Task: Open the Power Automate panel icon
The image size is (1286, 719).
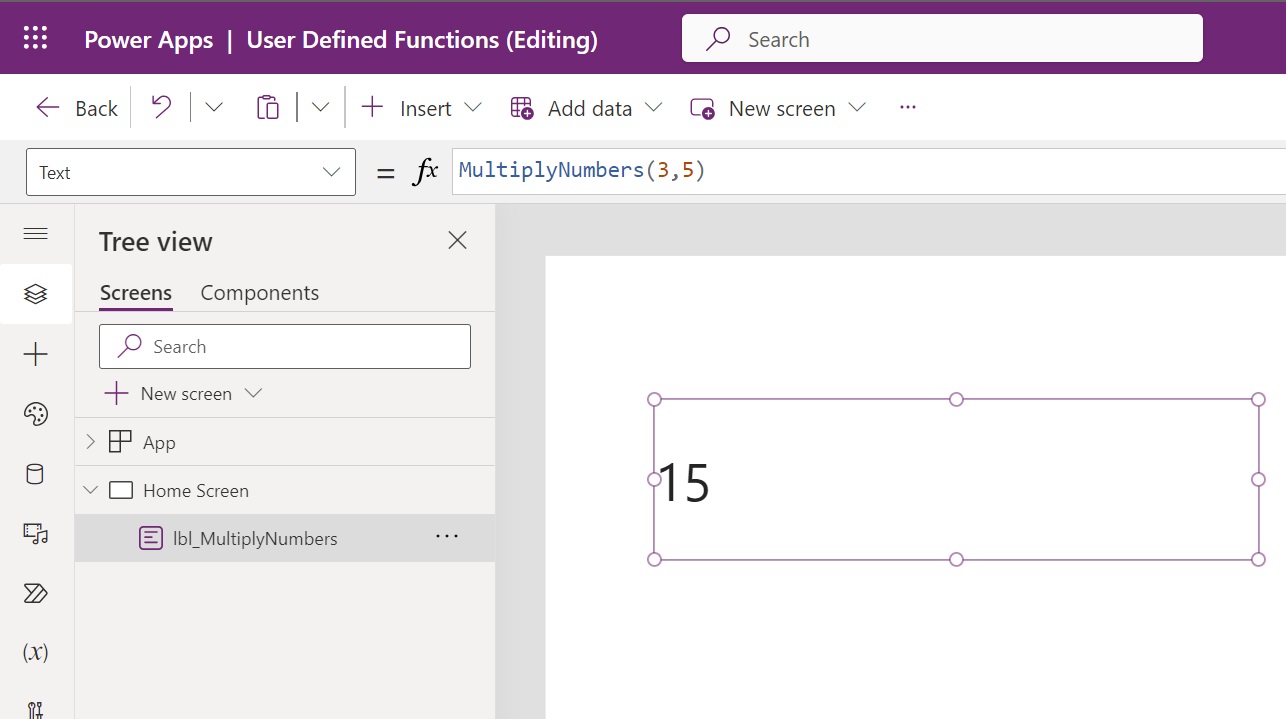Action: click(36, 593)
